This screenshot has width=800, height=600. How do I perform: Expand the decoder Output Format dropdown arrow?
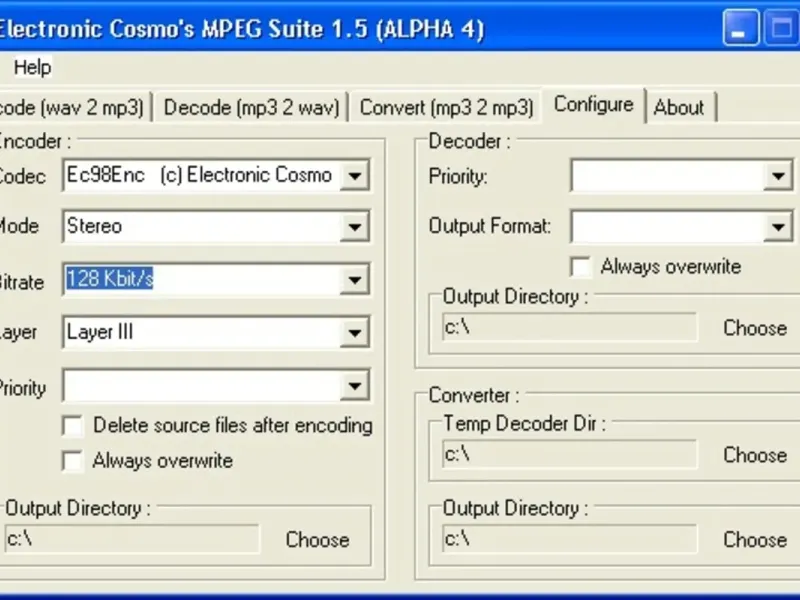[778, 227]
